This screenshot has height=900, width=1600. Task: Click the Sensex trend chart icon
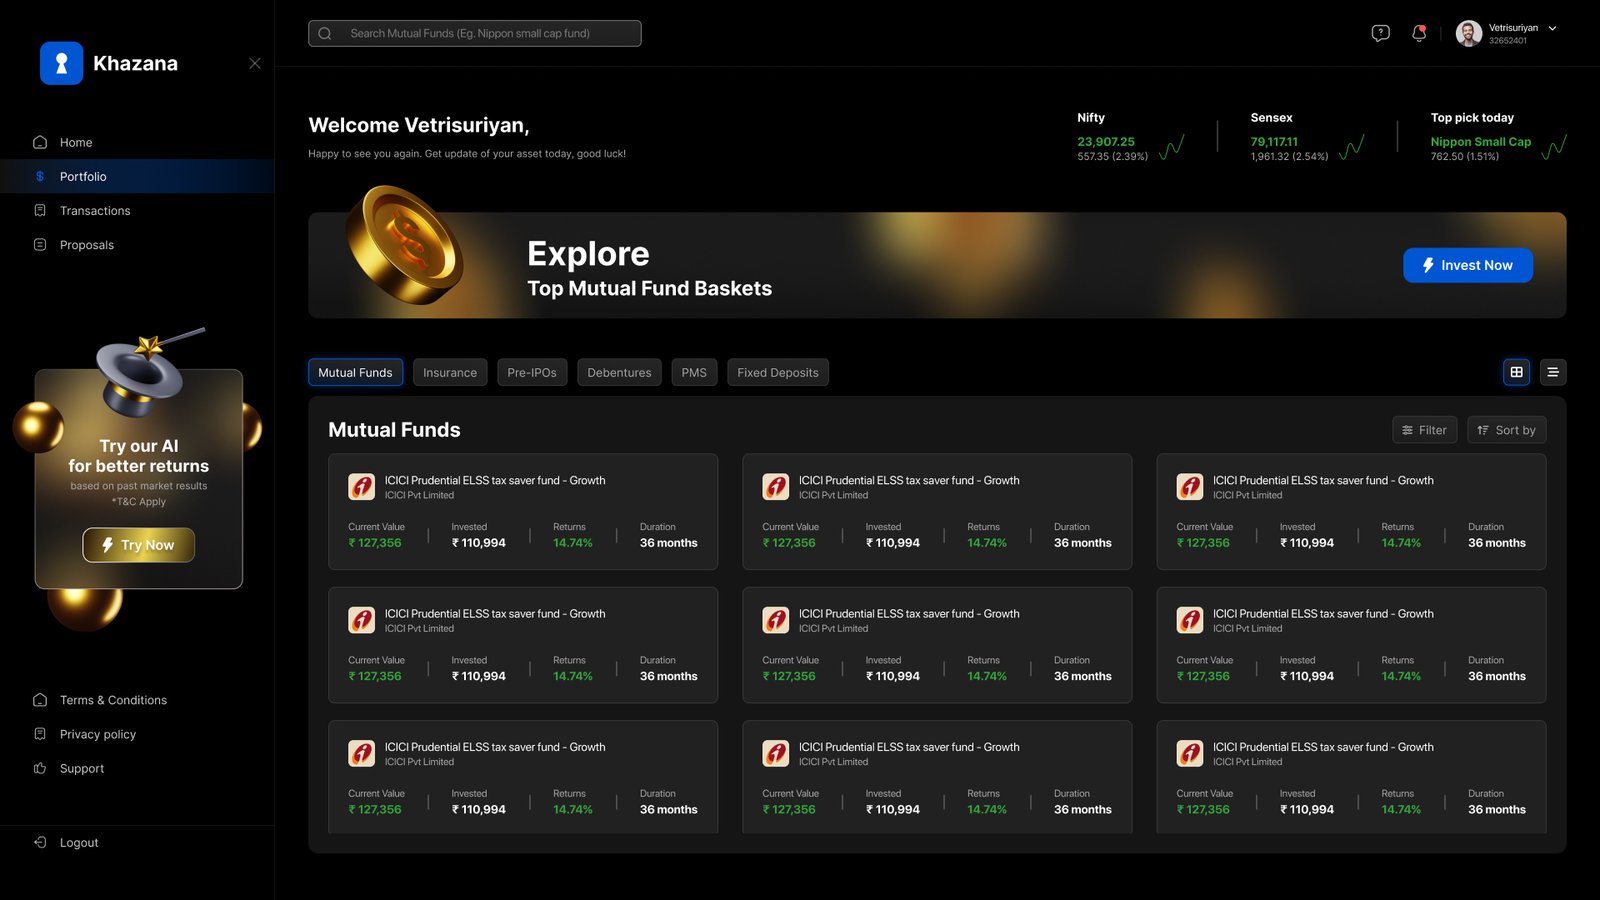(x=1352, y=147)
